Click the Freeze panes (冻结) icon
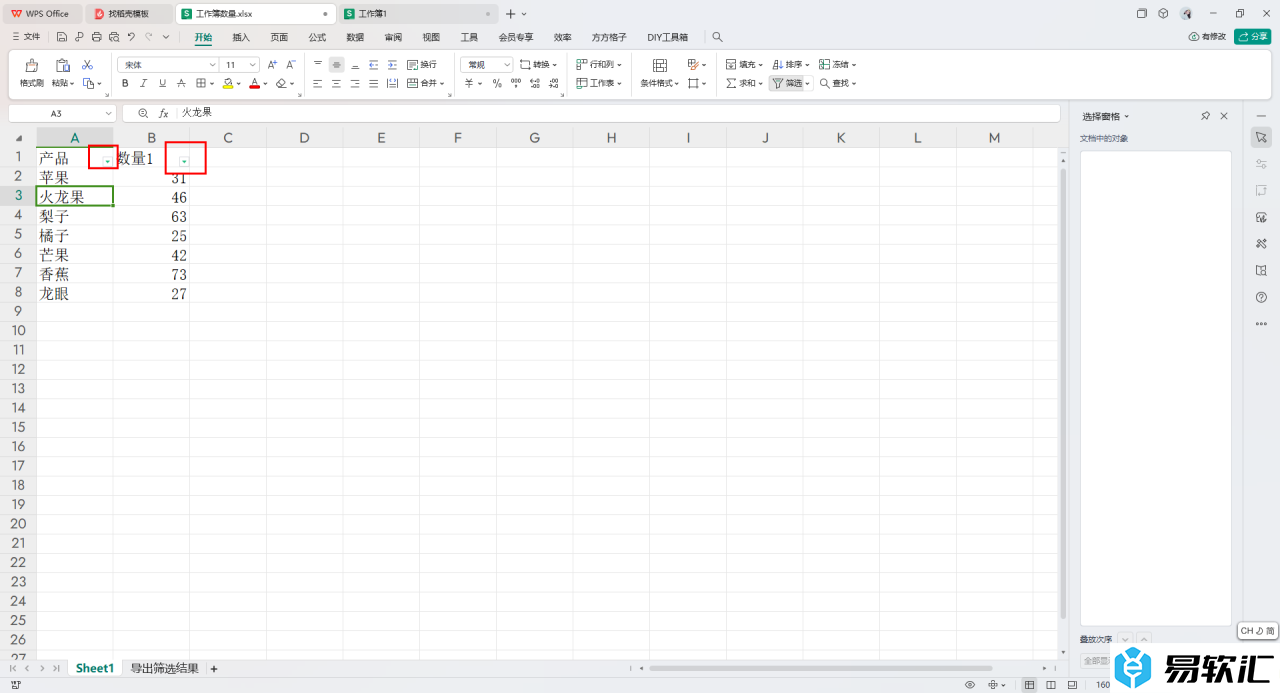This screenshot has width=1280, height=693. click(826, 64)
